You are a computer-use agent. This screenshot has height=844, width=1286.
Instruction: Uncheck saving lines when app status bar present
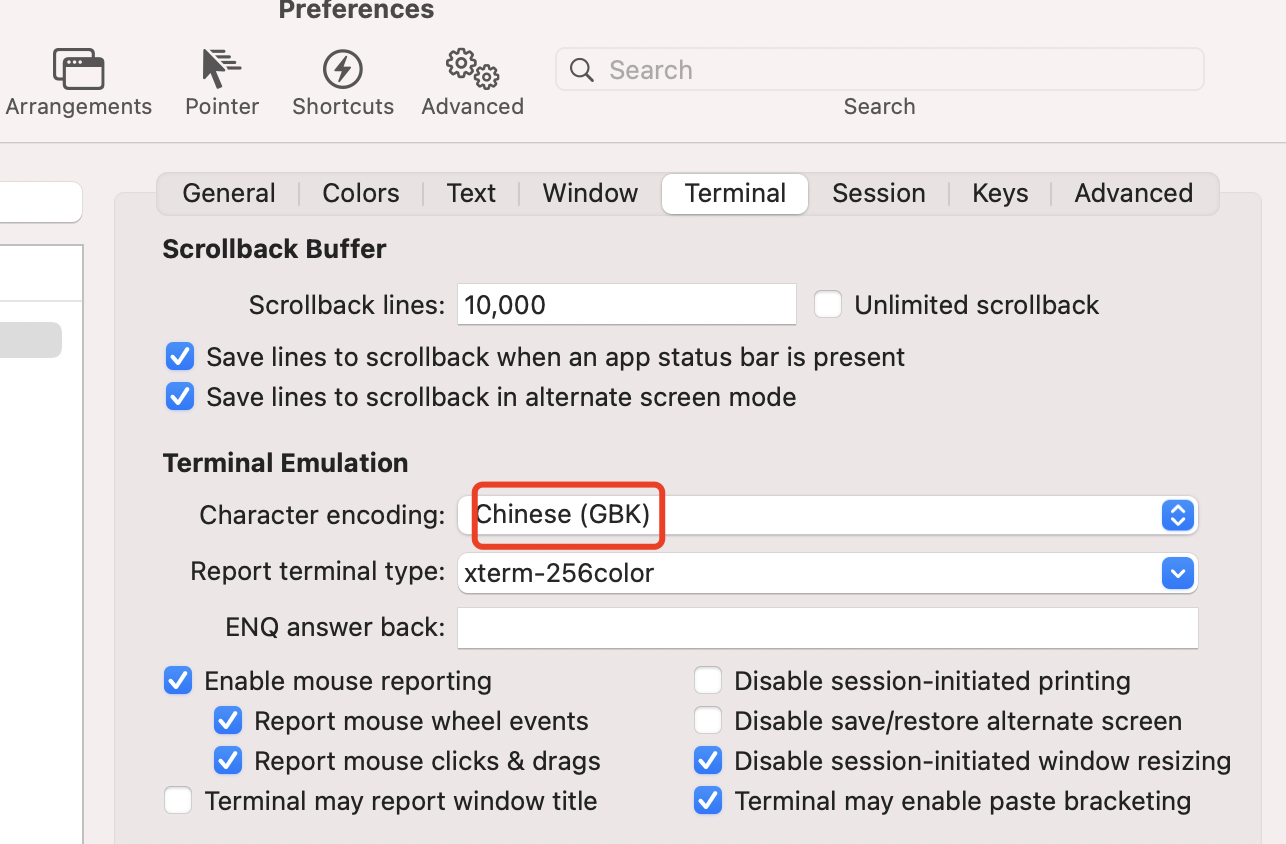pyautogui.click(x=179, y=356)
